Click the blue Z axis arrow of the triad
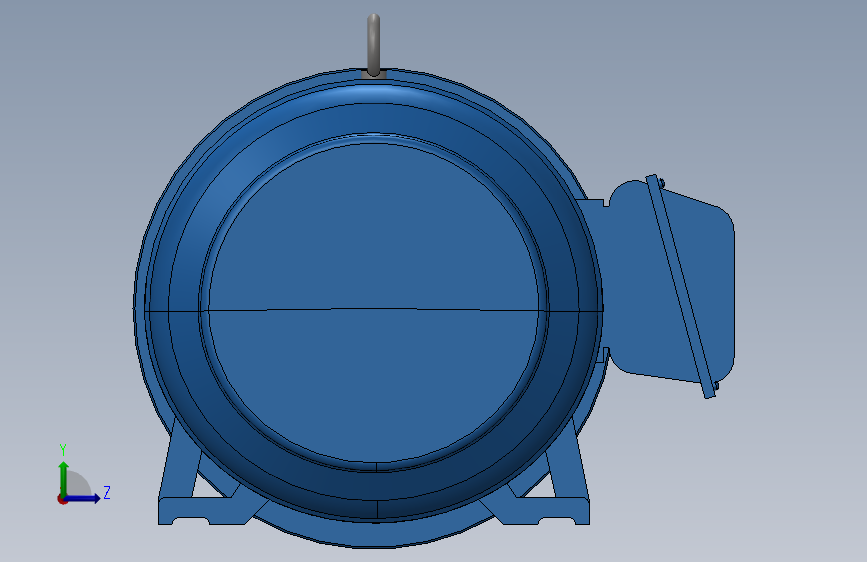Screen dimensions: 867x562 (x=82, y=498)
